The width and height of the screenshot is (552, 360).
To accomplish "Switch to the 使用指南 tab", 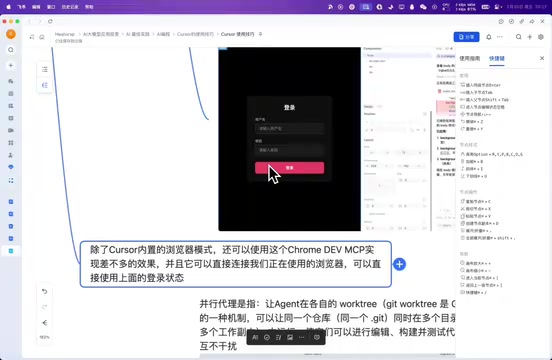I will (470, 58).
